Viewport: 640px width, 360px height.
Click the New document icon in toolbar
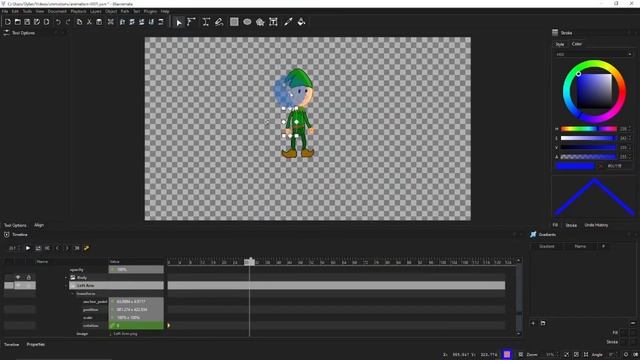pyautogui.click(x=8, y=22)
